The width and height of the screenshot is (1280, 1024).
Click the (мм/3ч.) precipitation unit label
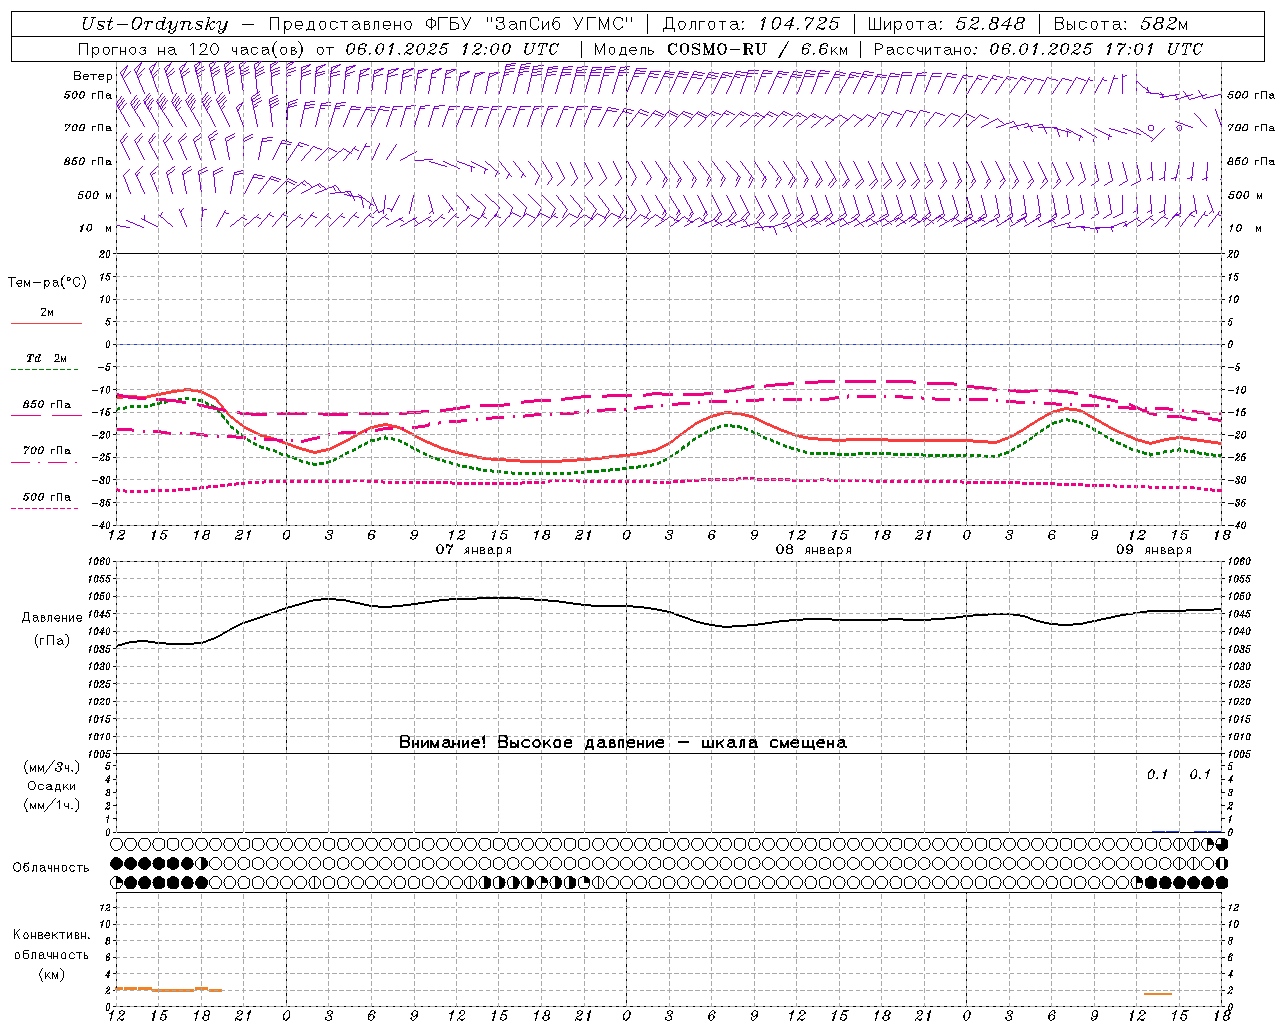(x=51, y=768)
